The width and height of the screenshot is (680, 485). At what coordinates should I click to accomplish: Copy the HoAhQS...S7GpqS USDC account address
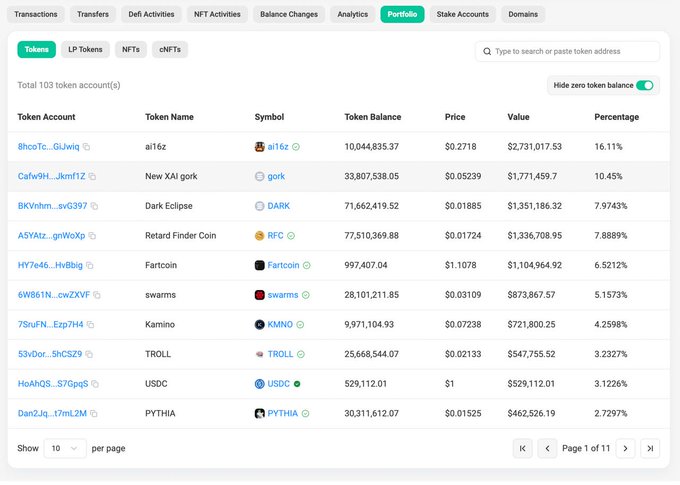click(x=95, y=384)
